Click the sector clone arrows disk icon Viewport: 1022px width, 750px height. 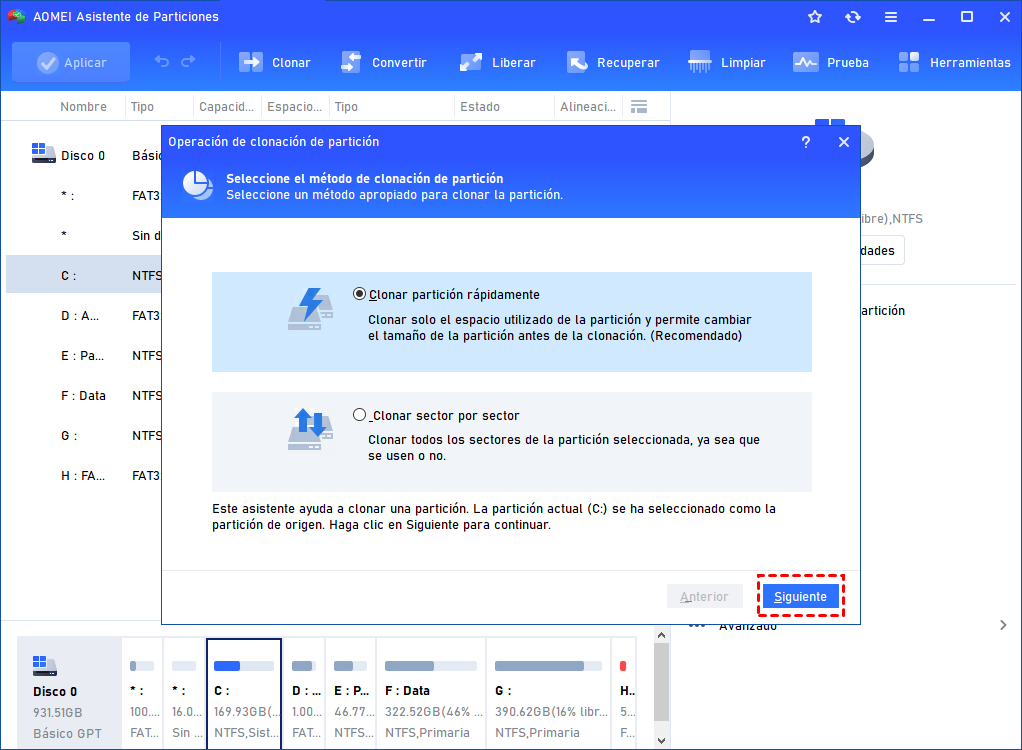point(310,429)
